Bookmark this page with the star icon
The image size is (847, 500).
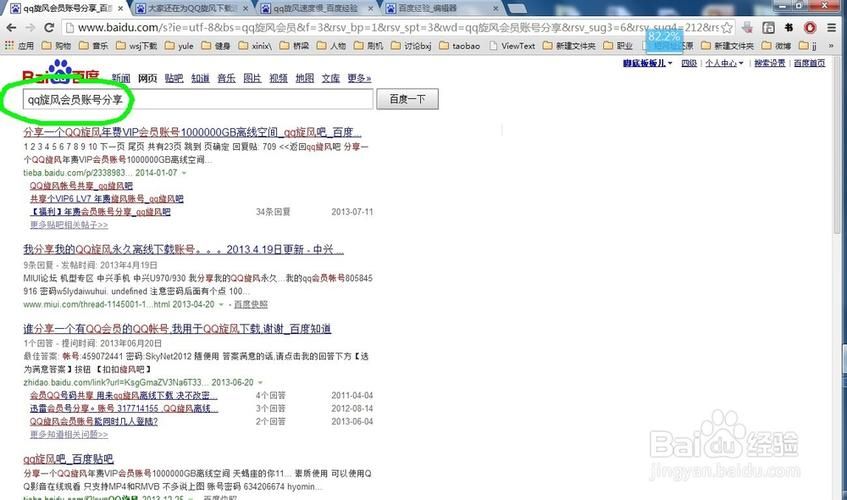(x=727, y=28)
